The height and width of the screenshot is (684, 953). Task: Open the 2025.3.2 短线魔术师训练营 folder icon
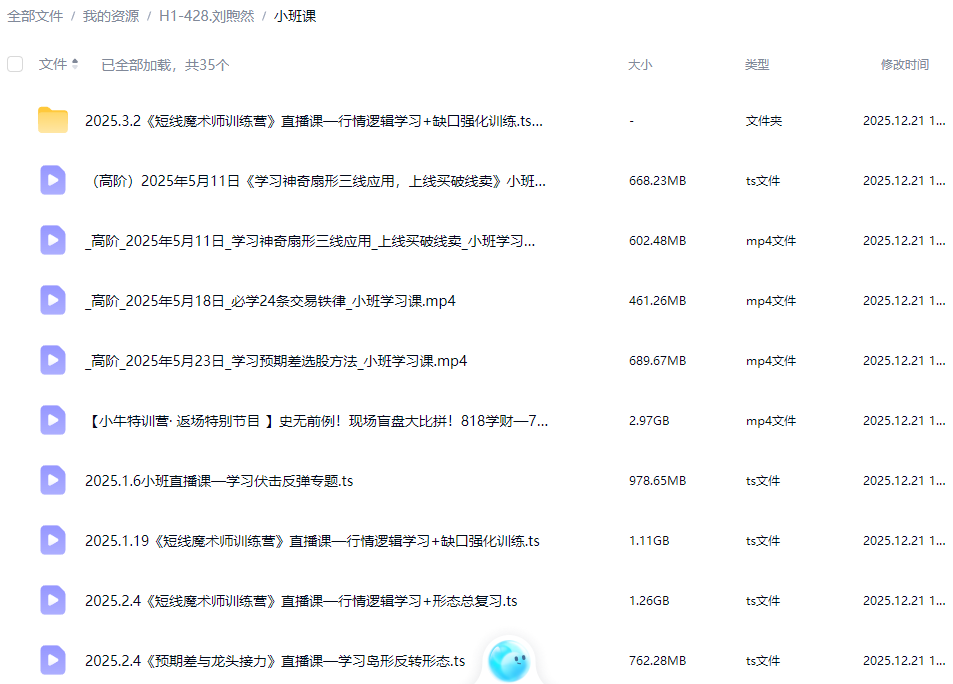52,120
